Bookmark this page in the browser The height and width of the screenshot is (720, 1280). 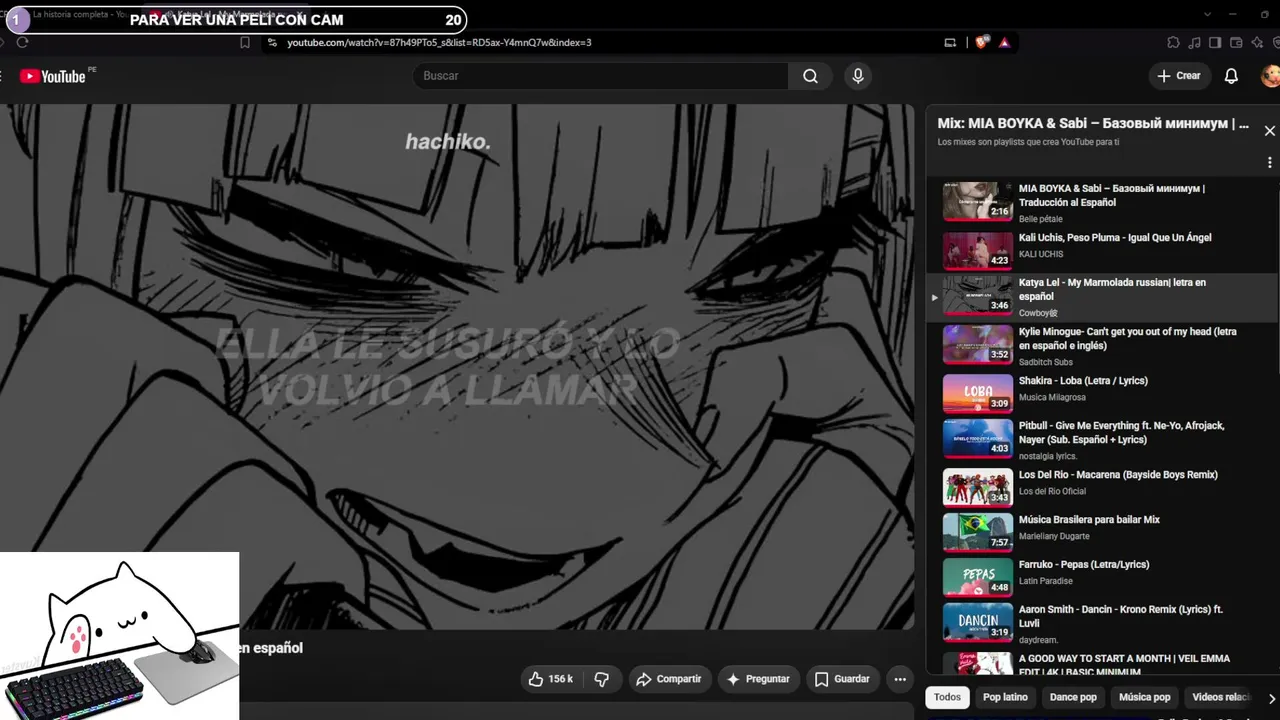[x=245, y=43]
